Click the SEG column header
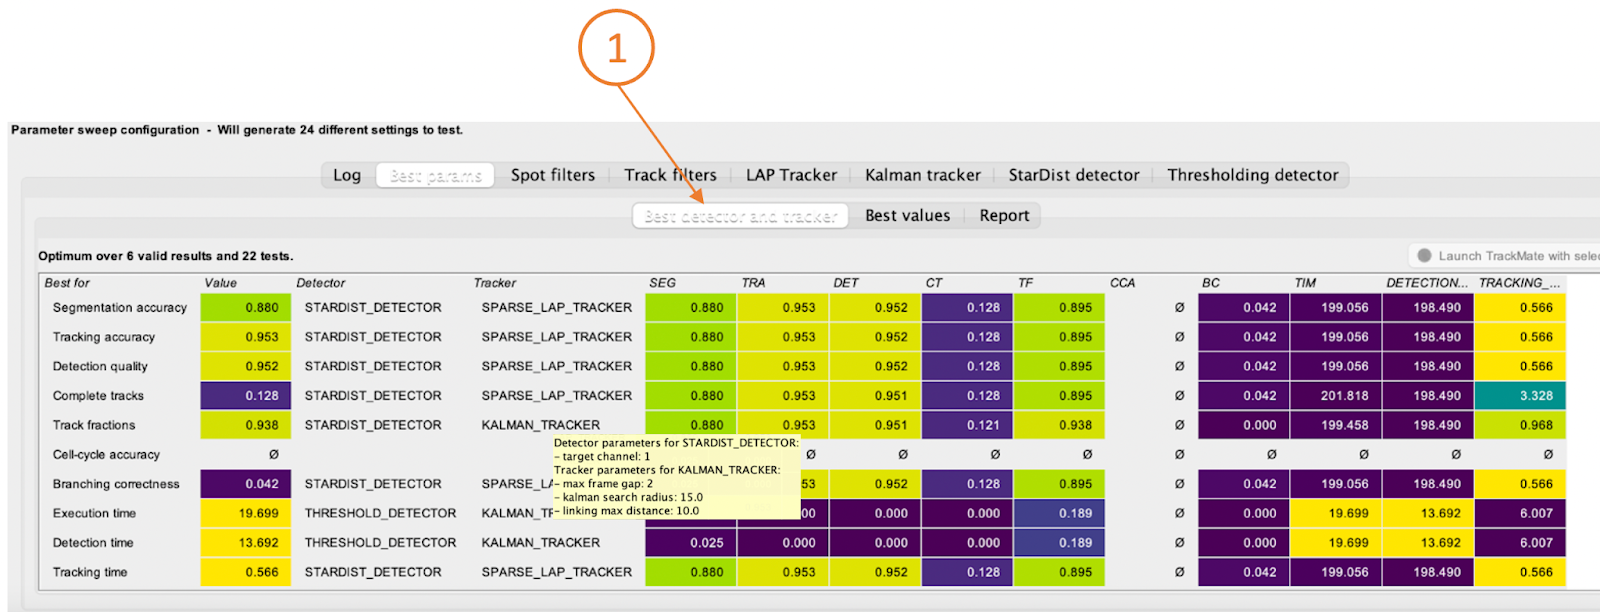Image resolution: width=1600 pixels, height=612 pixels. pyautogui.click(x=662, y=283)
